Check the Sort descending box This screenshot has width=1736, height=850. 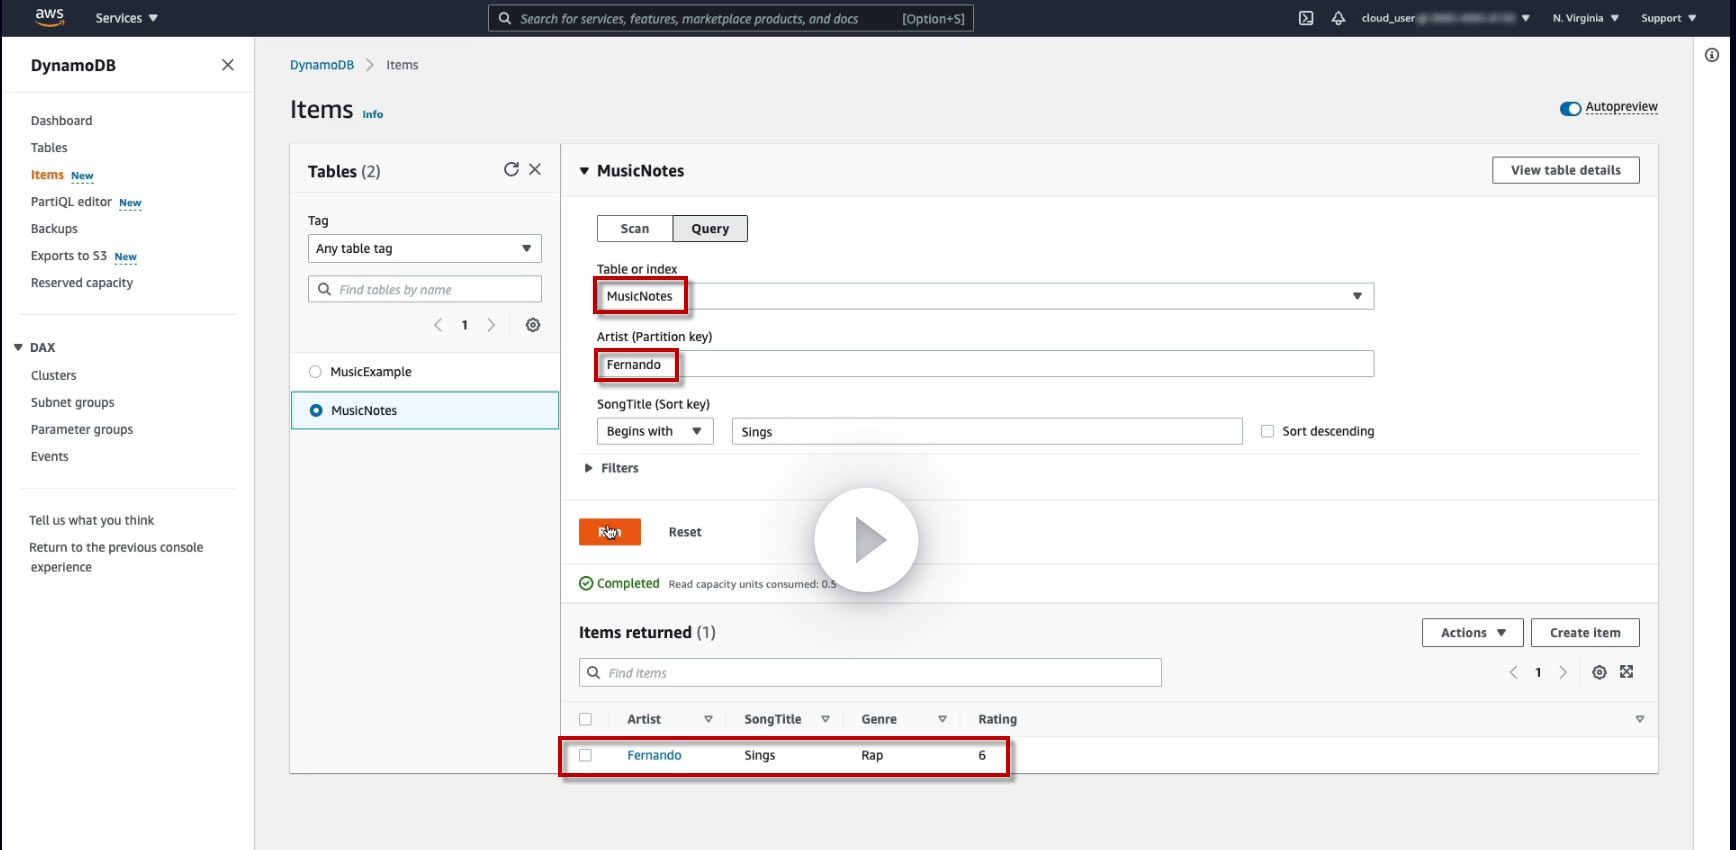1267,431
